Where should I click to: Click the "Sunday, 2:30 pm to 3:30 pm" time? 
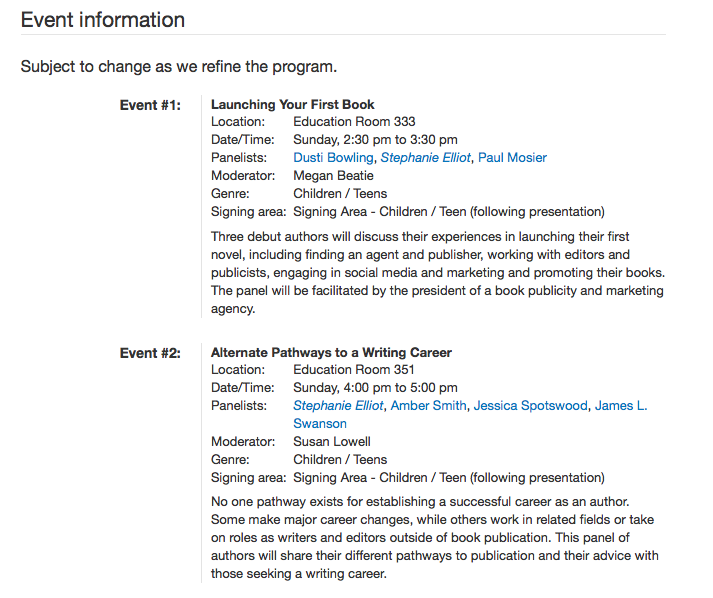(375, 140)
